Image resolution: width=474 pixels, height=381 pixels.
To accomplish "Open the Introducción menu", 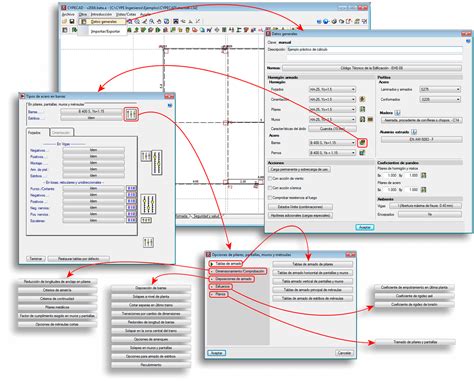I will point(101,14).
